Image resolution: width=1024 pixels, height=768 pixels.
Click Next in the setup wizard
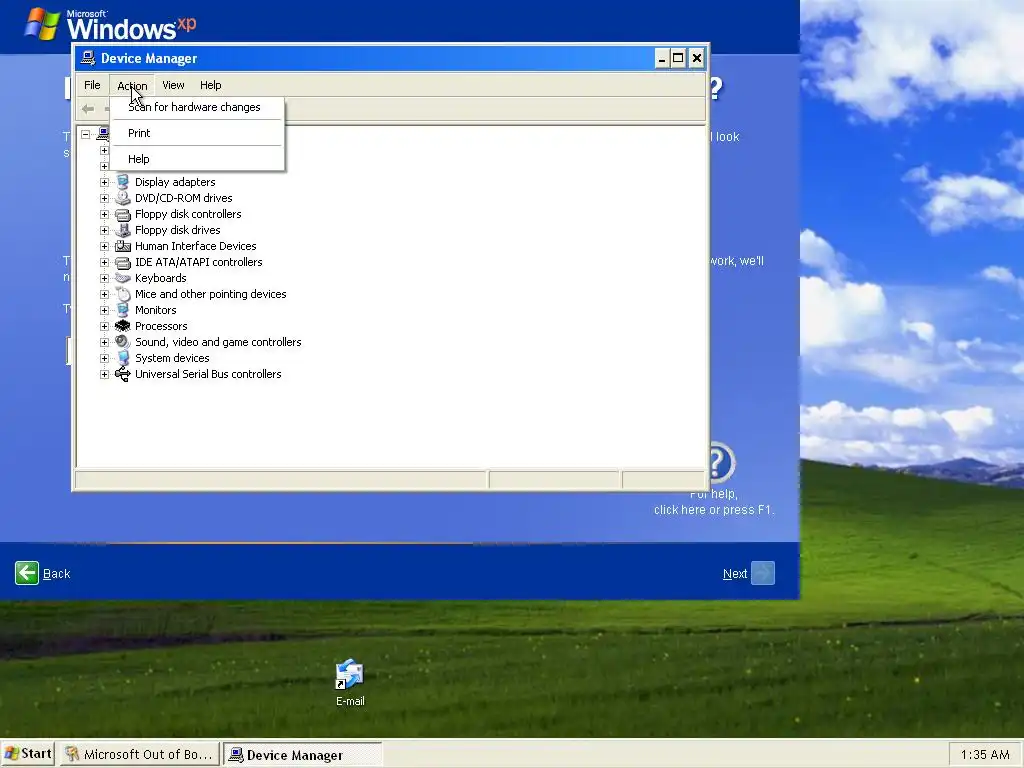[735, 573]
